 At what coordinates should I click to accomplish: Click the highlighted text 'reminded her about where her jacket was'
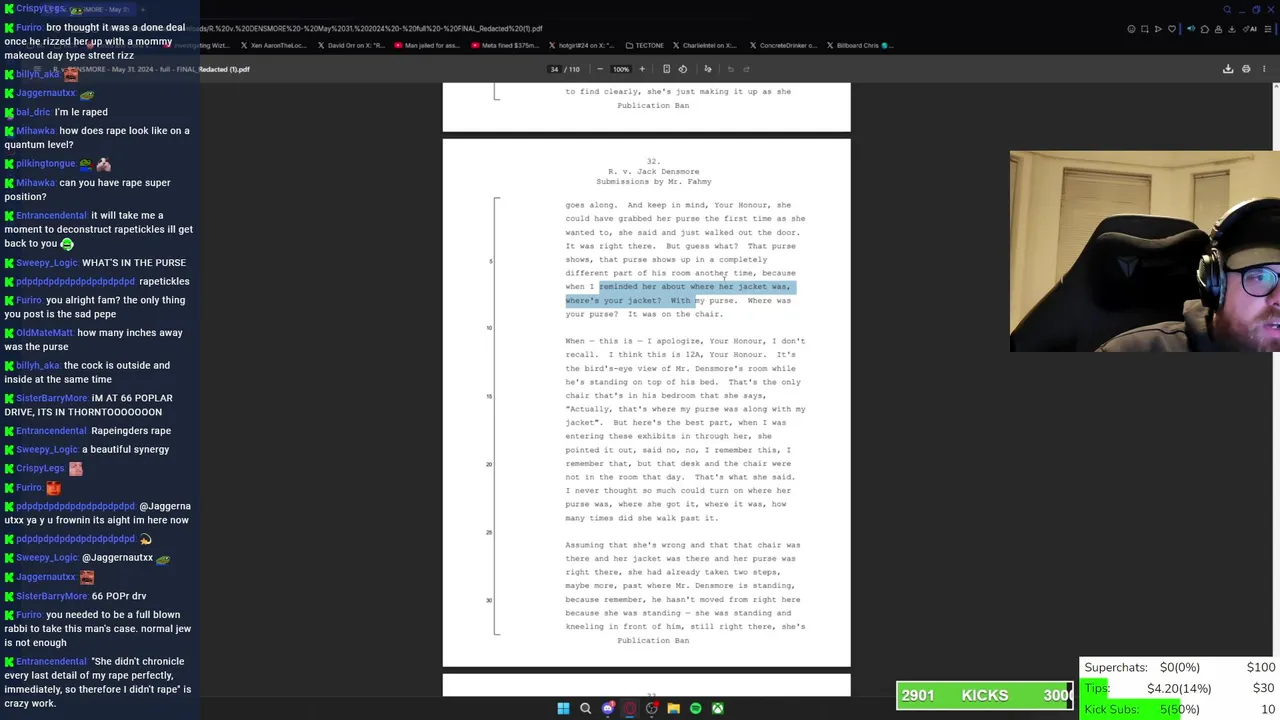point(694,287)
